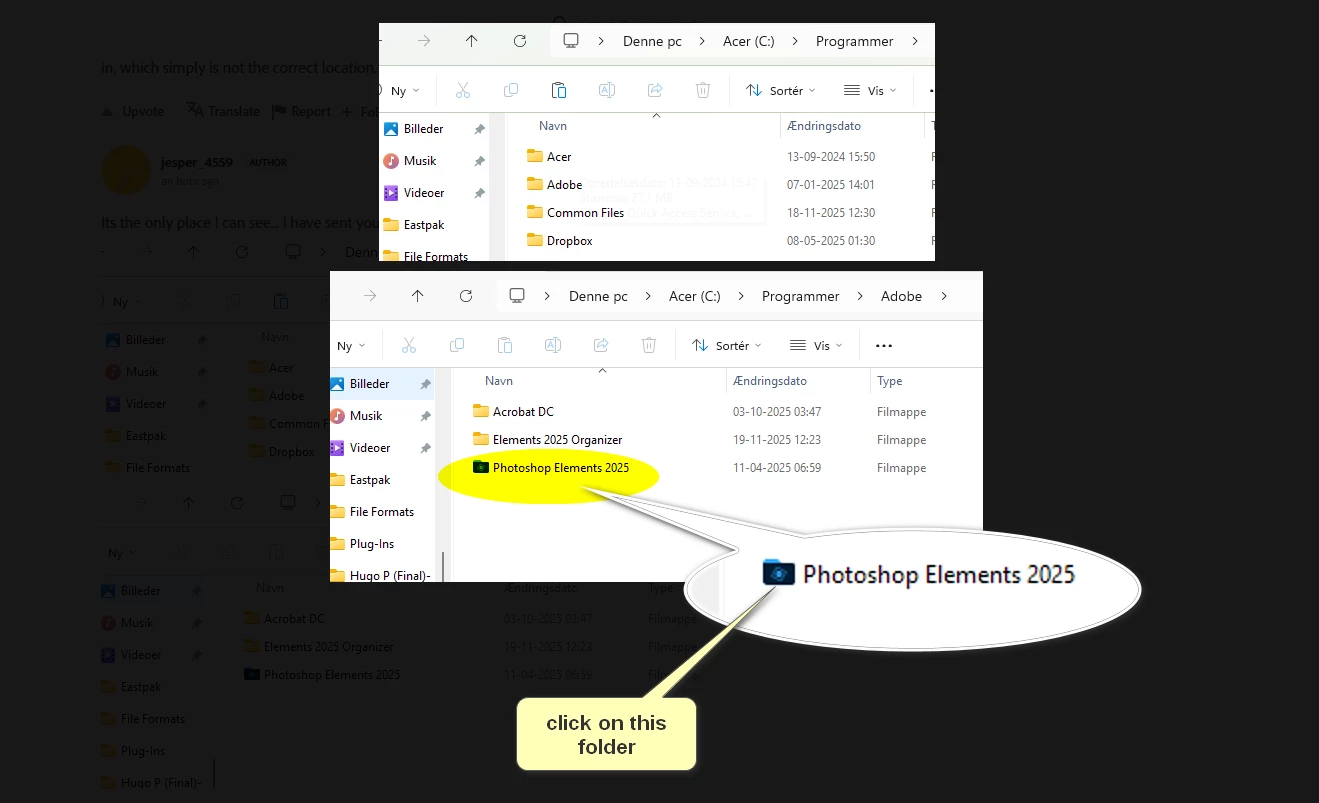Click the Up arrow in the Programmer window
1319x803 pixels.
pyautogui.click(x=472, y=41)
